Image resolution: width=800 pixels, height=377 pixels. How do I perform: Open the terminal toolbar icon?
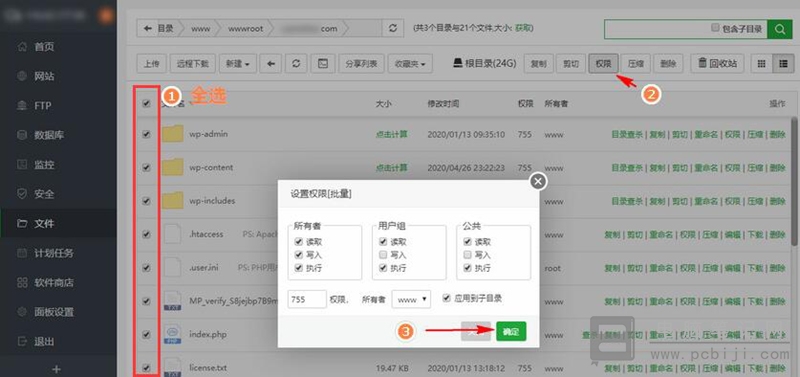point(322,64)
